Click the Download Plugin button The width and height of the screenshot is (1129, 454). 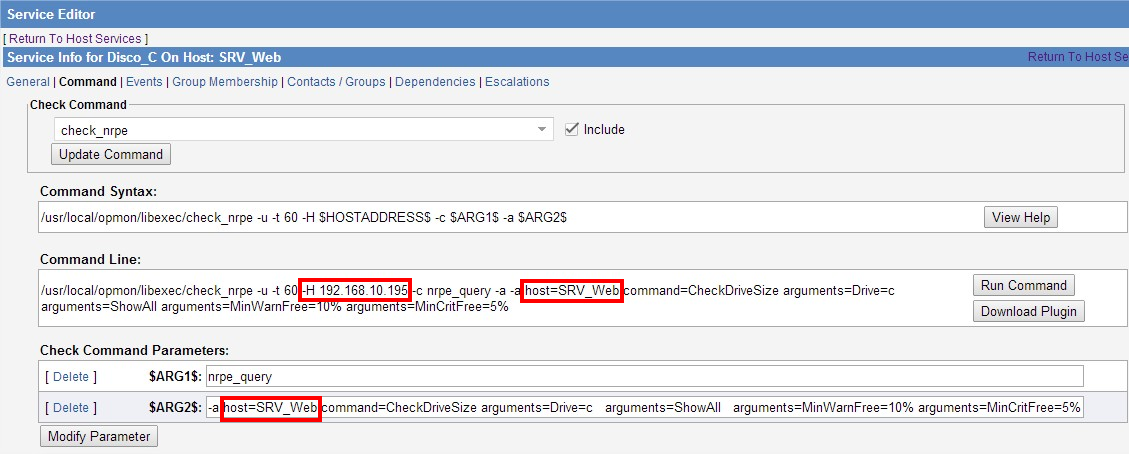(1028, 311)
